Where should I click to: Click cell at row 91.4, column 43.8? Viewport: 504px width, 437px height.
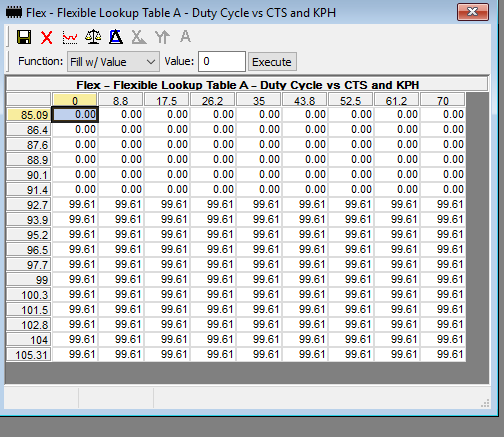(x=305, y=189)
